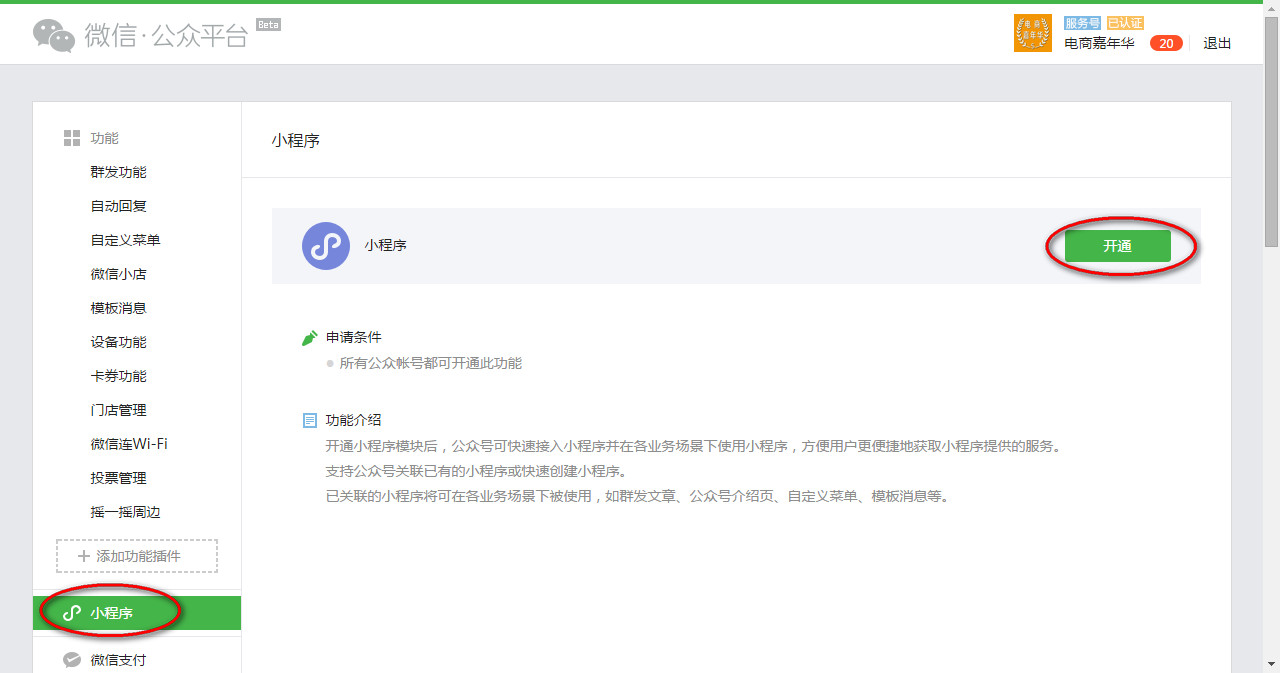Open 摇一摇周边 menu item
The width and height of the screenshot is (1280, 673).
pyautogui.click(x=125, y=512)
